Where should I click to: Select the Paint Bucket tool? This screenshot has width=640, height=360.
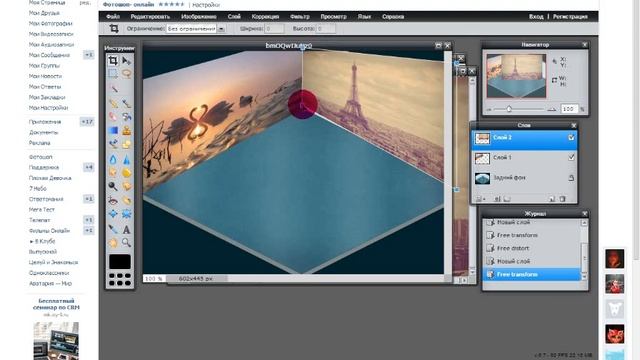pos(127,117)
